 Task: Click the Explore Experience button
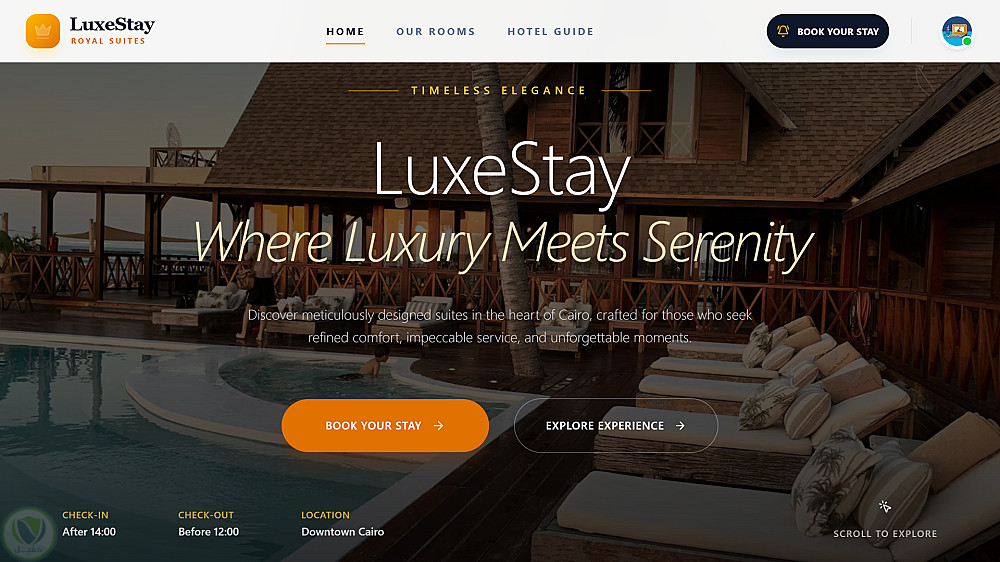pyautogui.click(x=615, y=425)
